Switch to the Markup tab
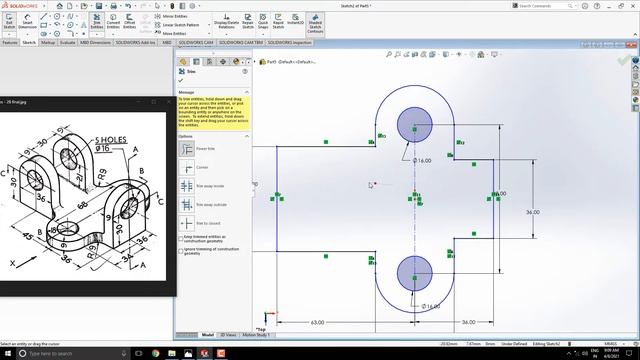640x360 pixels. (x=48, y=42)
